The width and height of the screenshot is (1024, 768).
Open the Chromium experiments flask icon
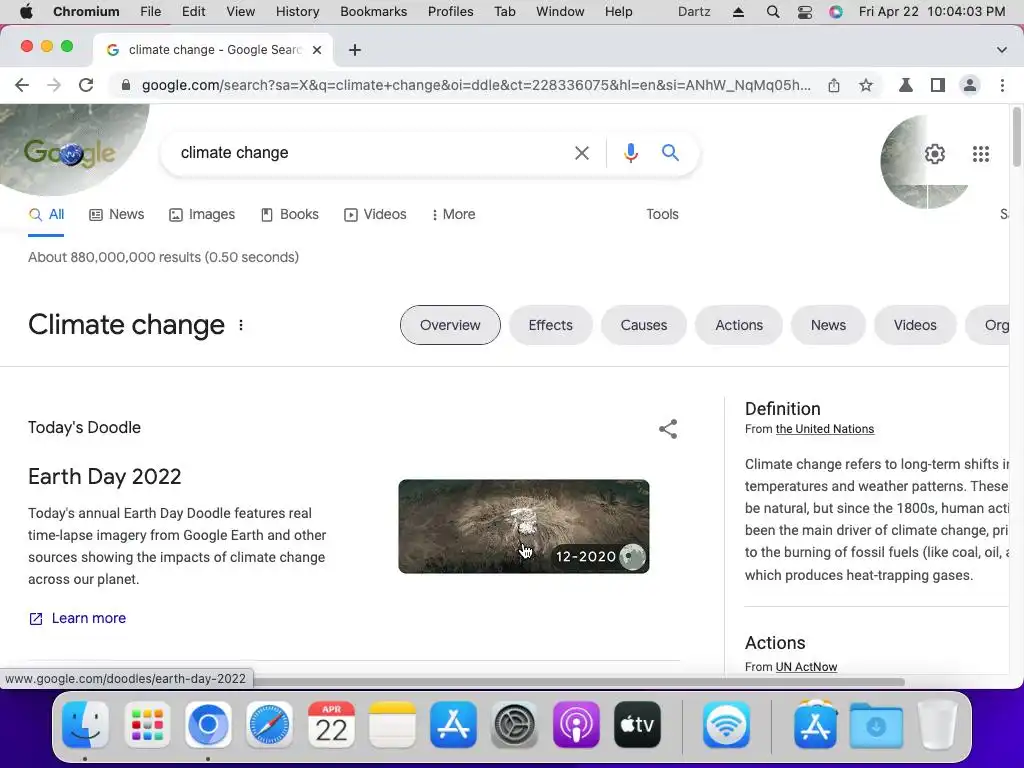click(x=906, y=85)
